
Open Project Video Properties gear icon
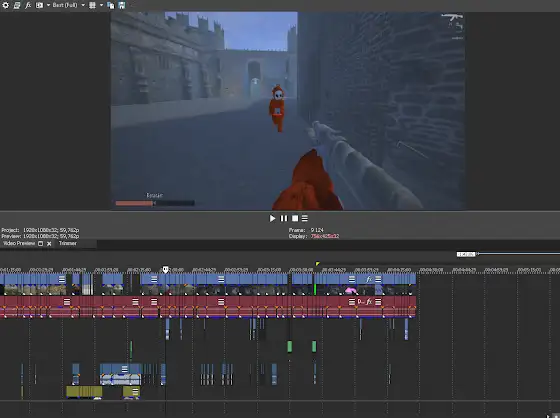click(5, 5)
